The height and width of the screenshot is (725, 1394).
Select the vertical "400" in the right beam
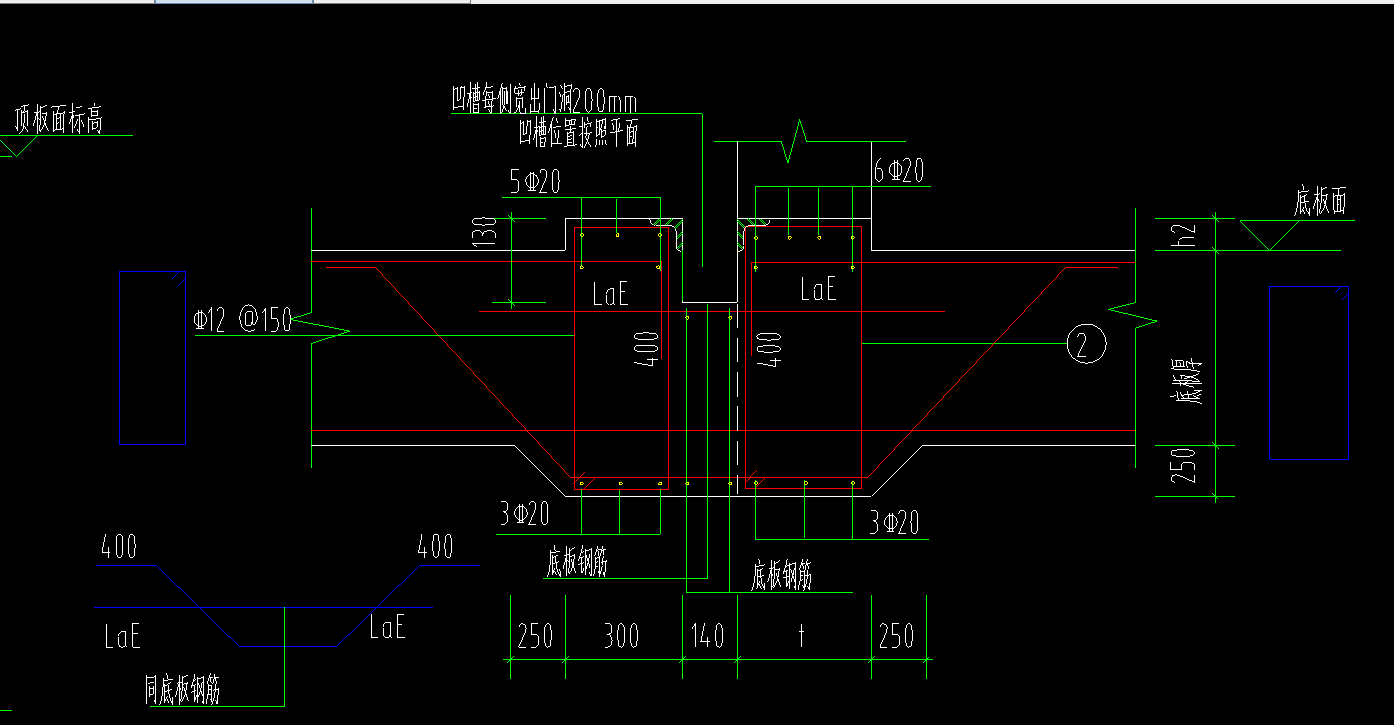pyautogui.click(x=770, y=350)
